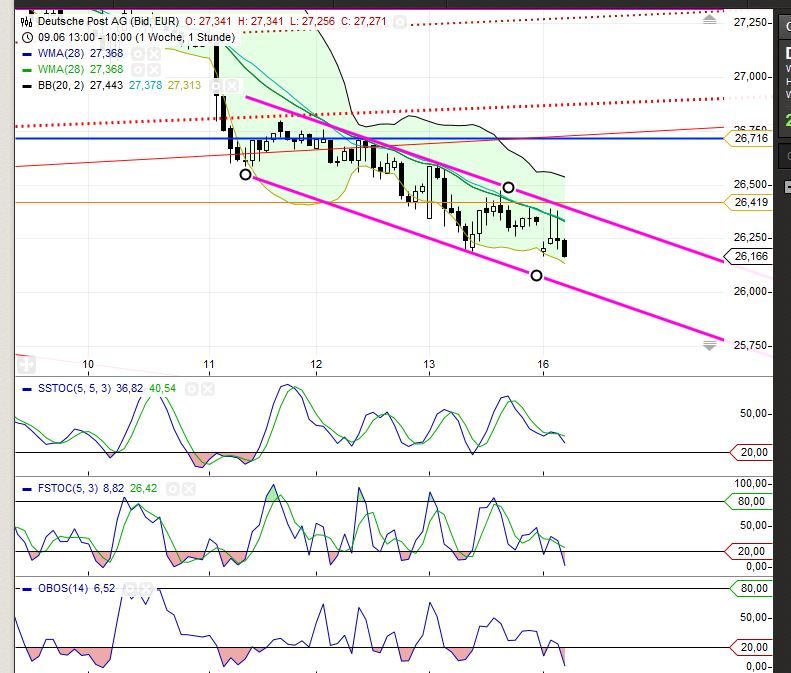The image size is (791, 673).
Task: Click the SSTOC(5, 5, 3) label
Action: (74, 388)
